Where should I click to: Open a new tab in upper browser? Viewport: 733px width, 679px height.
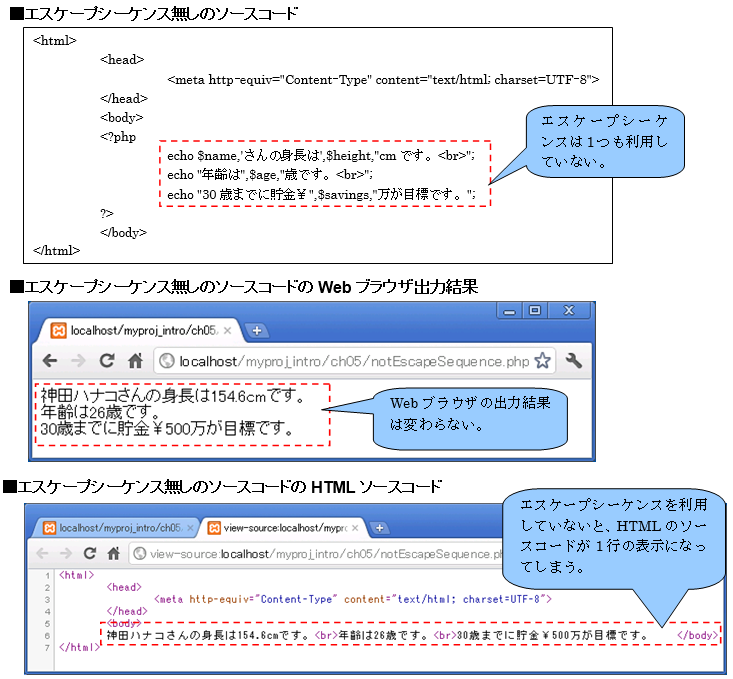[x=256, y=331]
